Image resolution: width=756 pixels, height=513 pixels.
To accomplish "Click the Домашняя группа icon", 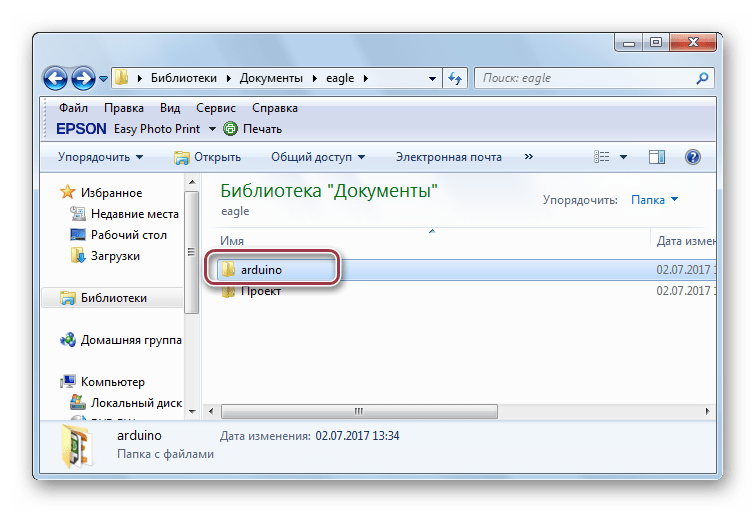I will 68,340.
